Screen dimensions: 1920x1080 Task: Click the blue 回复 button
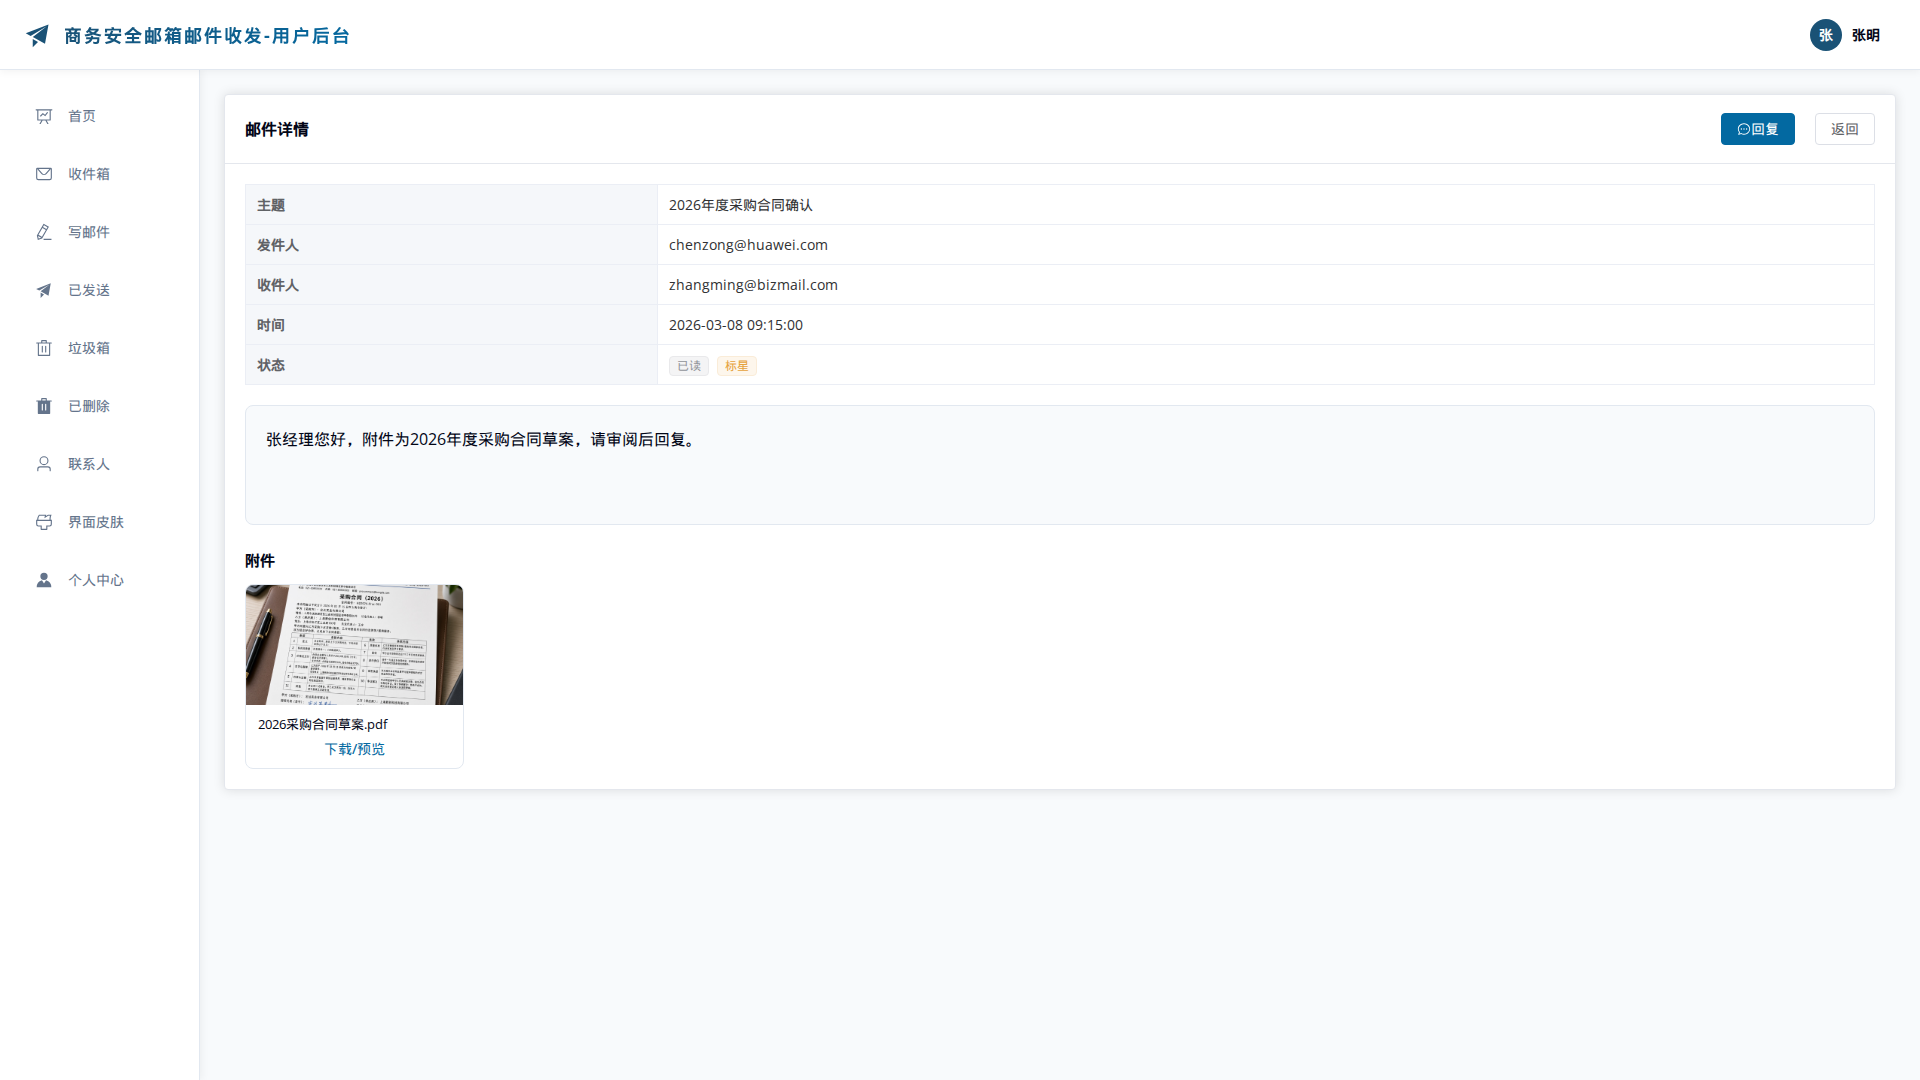[1757, 129]
